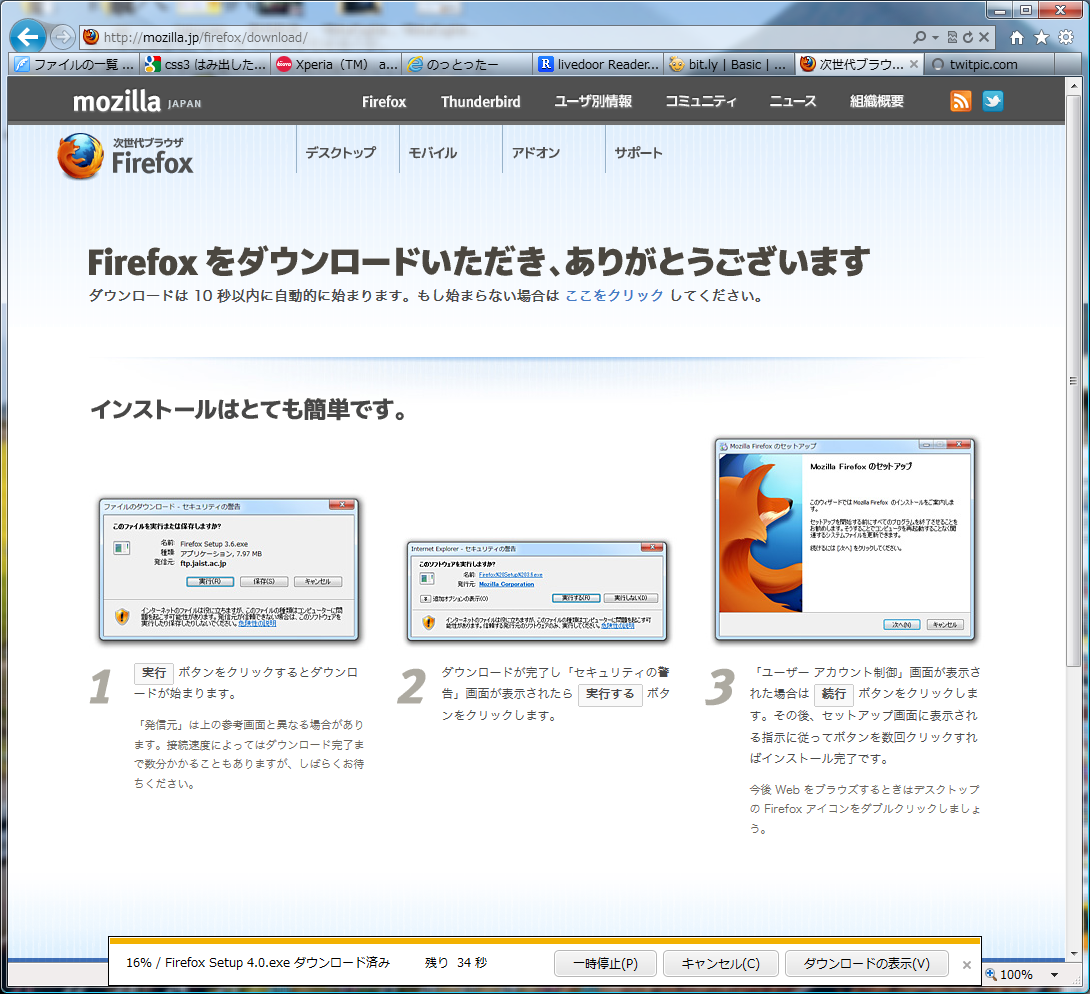Image resolution: width=1090 pixels, height=994 pixels.
Task: Close the 次世代ブラウ tab with its X
Action: tap(913, 64)
